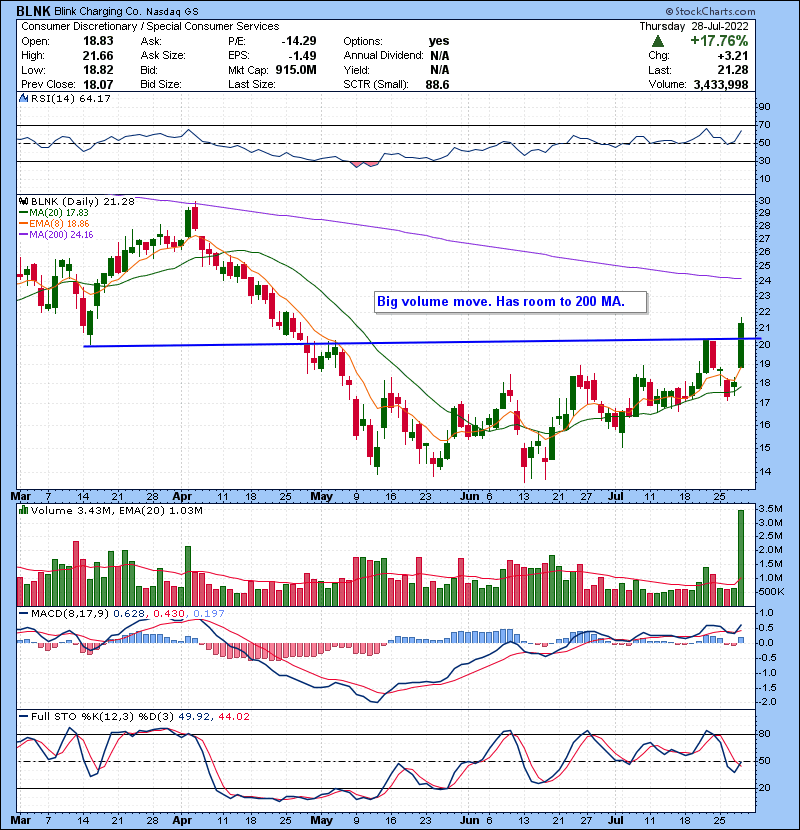Click the 90 level on the RSI axis
800x830 pixels.
(x=764, y=107)
